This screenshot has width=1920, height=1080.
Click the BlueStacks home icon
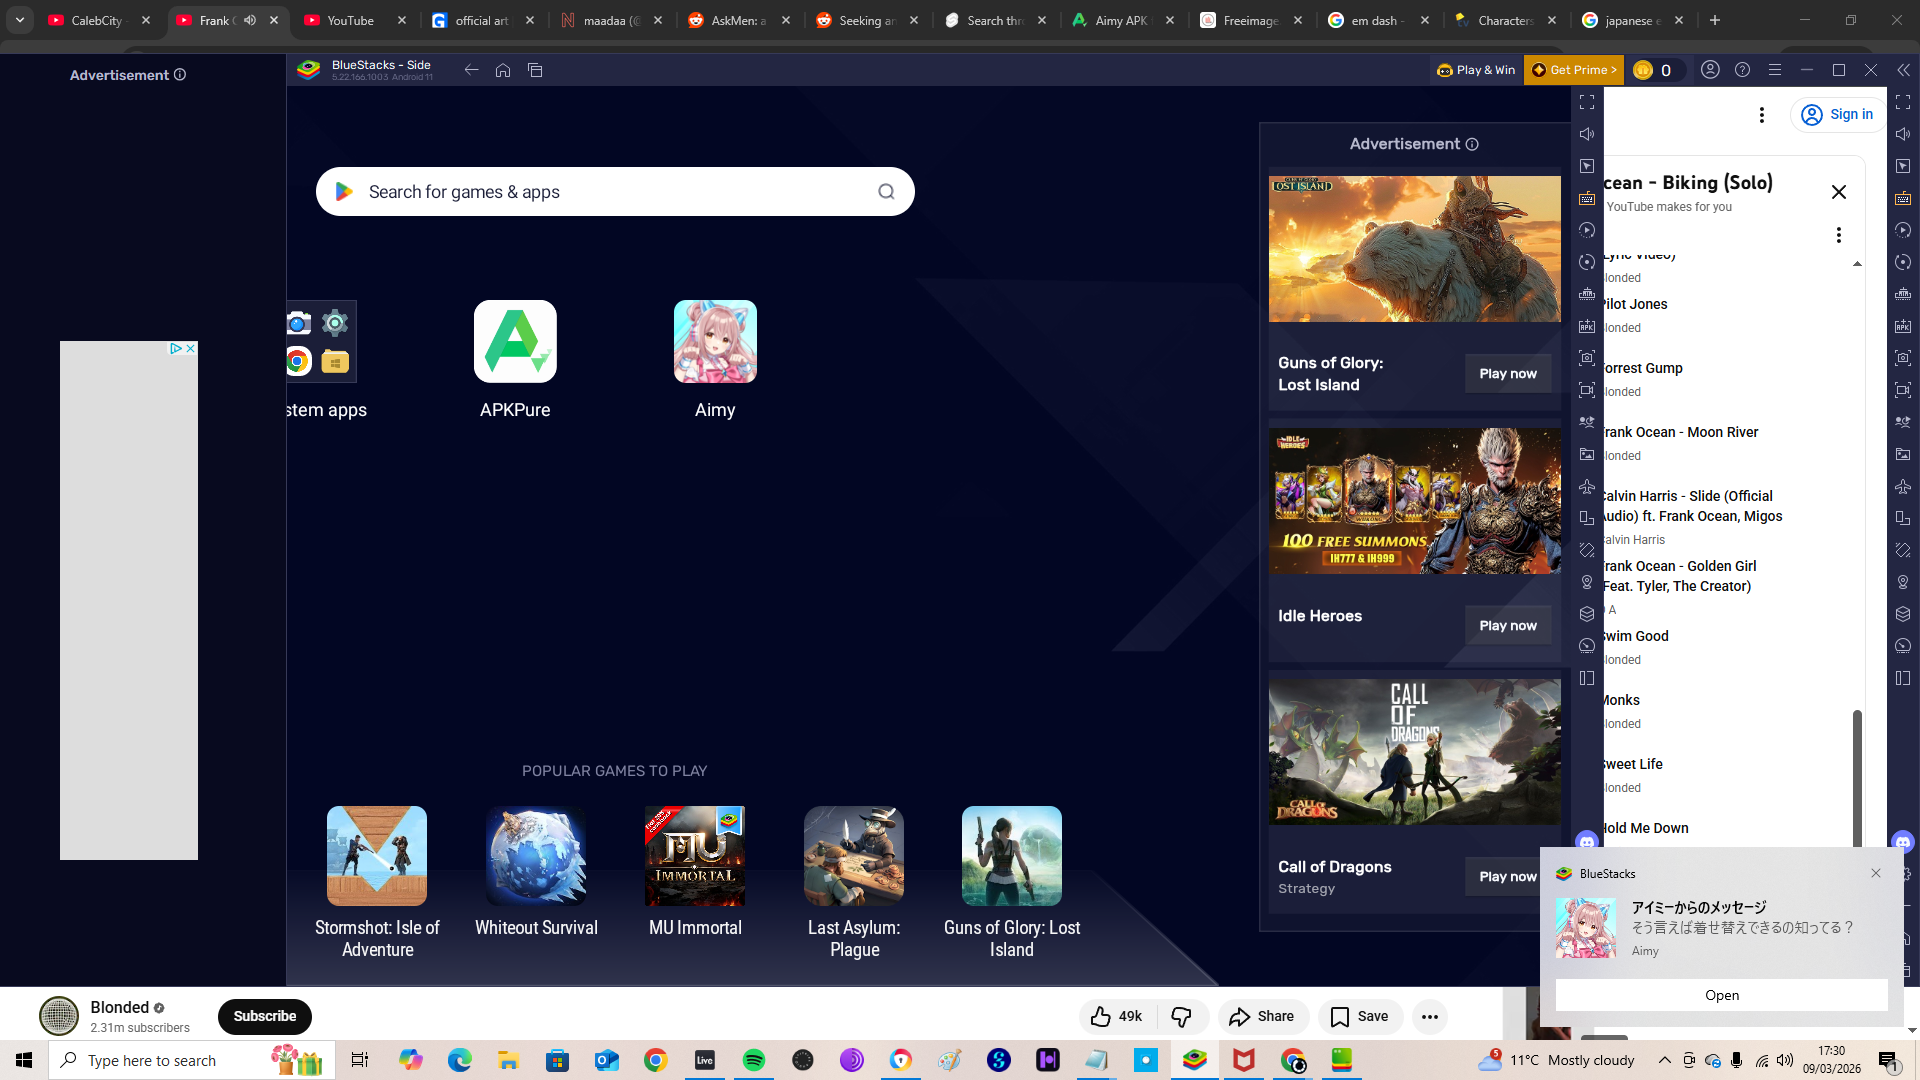[x=503, y=70]
